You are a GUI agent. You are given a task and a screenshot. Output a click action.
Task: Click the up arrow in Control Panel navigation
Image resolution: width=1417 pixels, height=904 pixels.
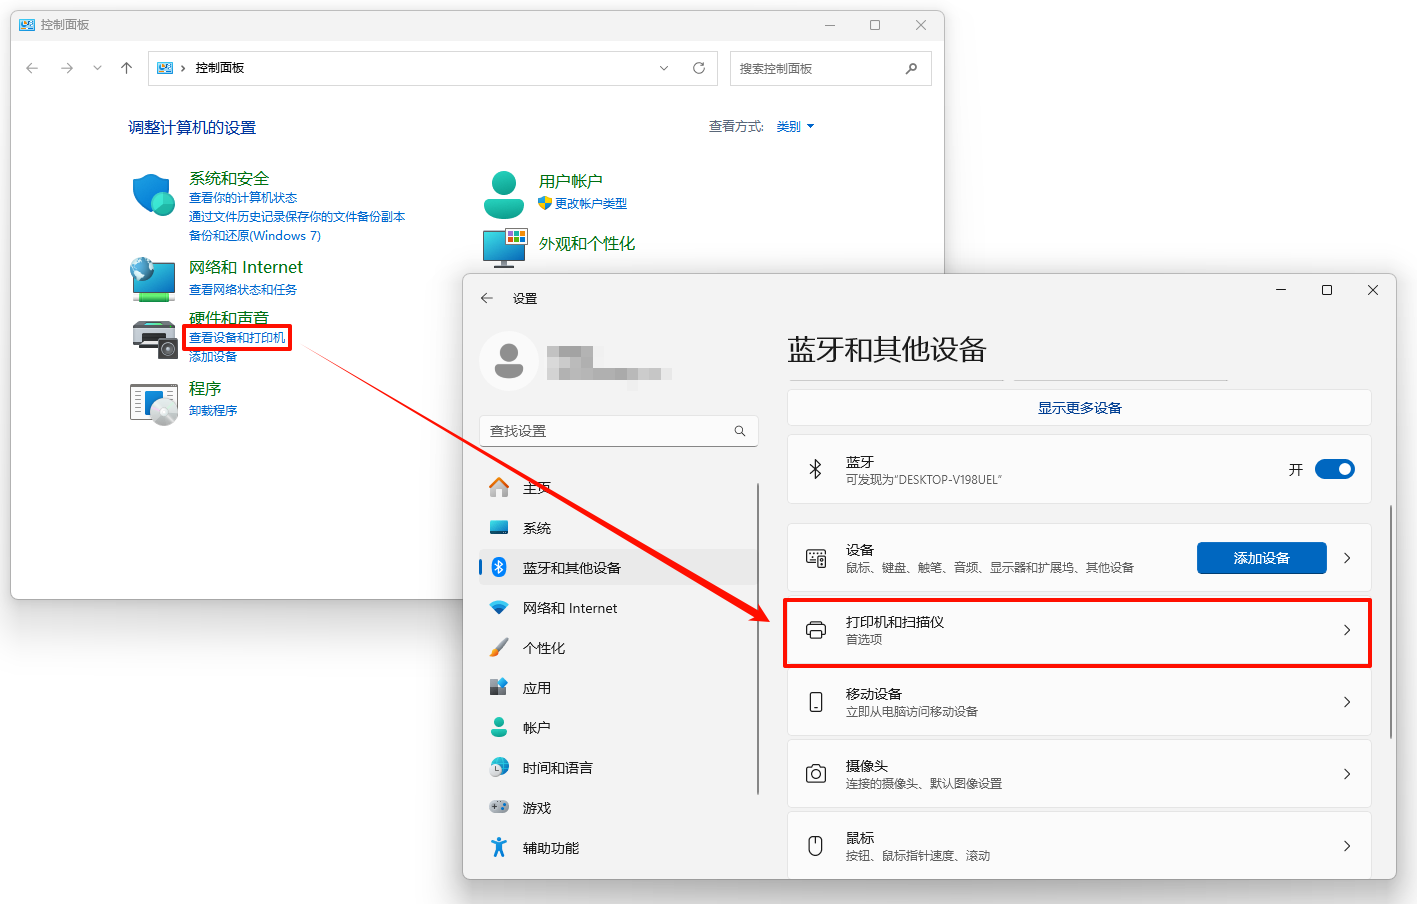pos(126,68)
